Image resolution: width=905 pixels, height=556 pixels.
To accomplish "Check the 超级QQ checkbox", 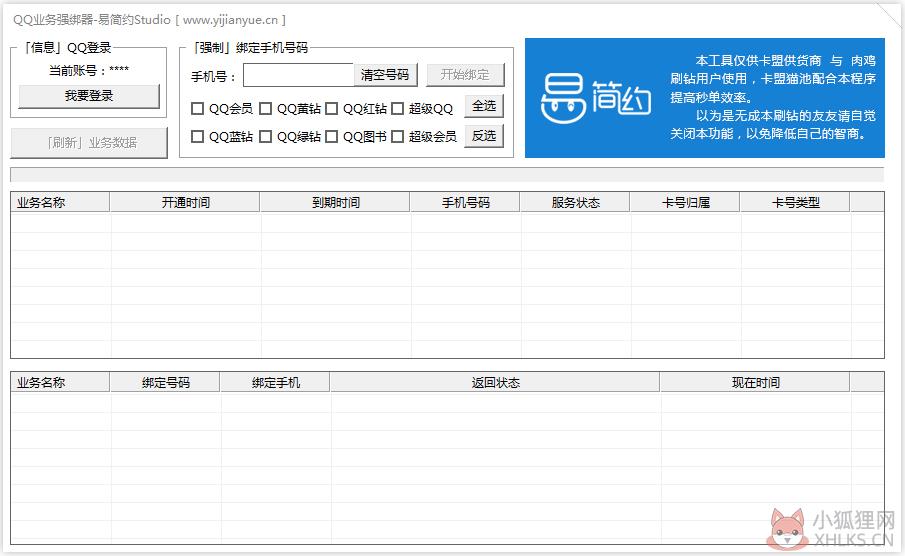I will coord(397,109).
